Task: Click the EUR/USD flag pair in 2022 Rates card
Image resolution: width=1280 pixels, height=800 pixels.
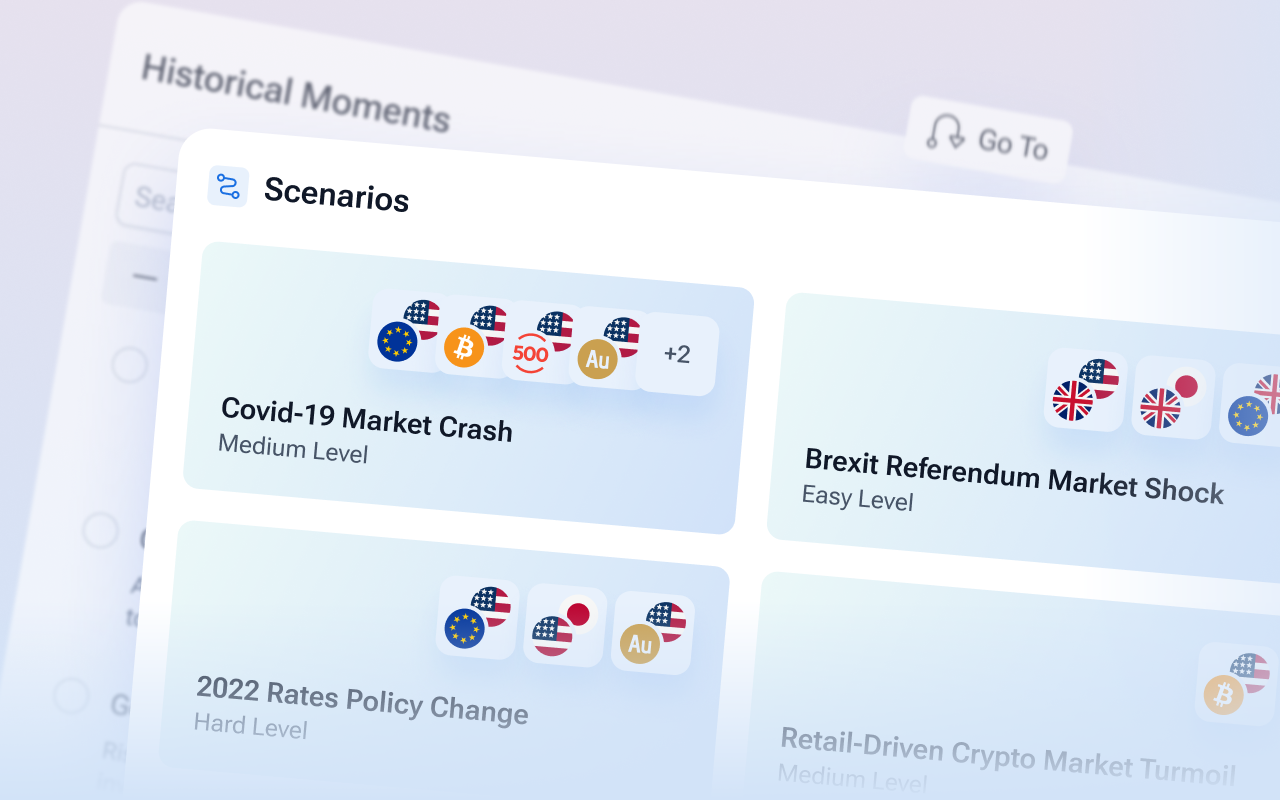Action: 476,617
